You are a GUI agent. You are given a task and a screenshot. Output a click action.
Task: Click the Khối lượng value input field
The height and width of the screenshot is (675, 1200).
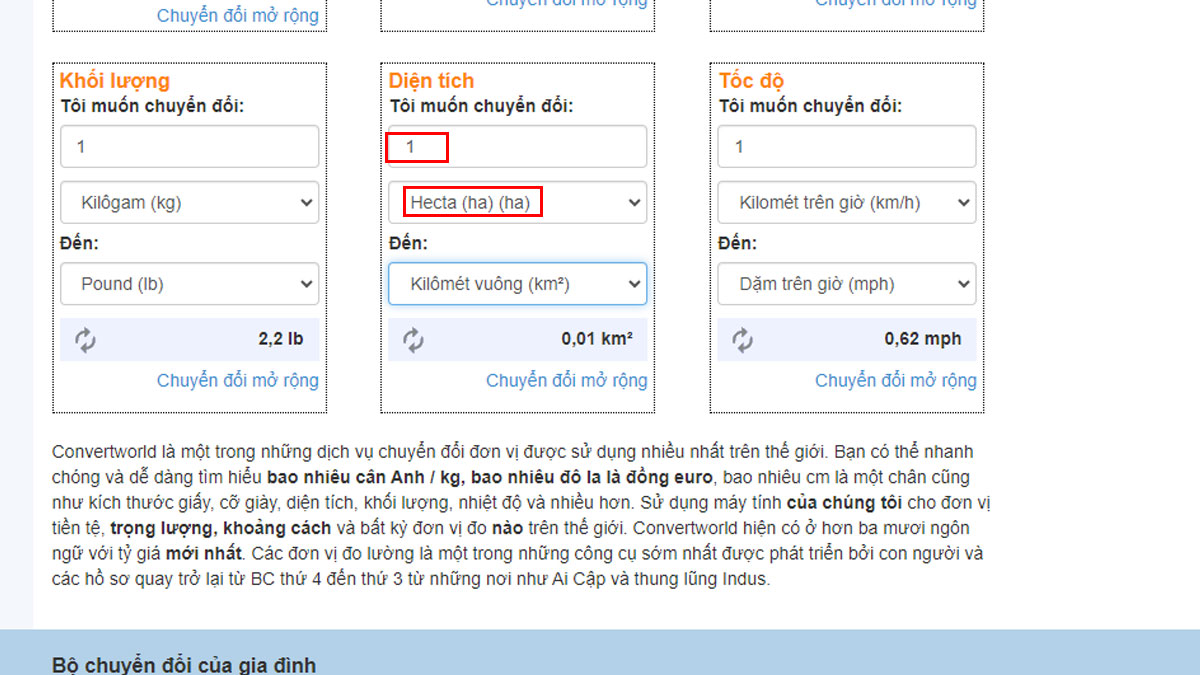coord(189,146)
